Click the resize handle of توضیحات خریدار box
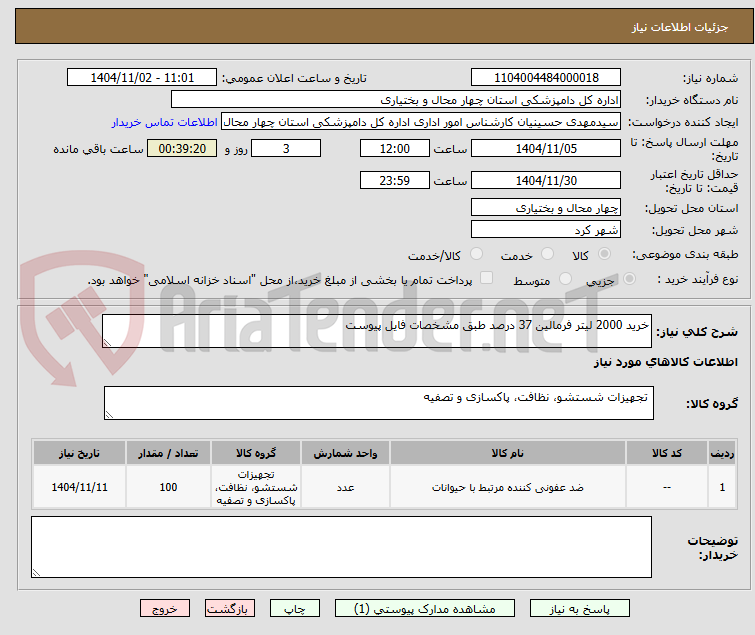The height and width of the screenshot is (635, 755). click(36, 572)
